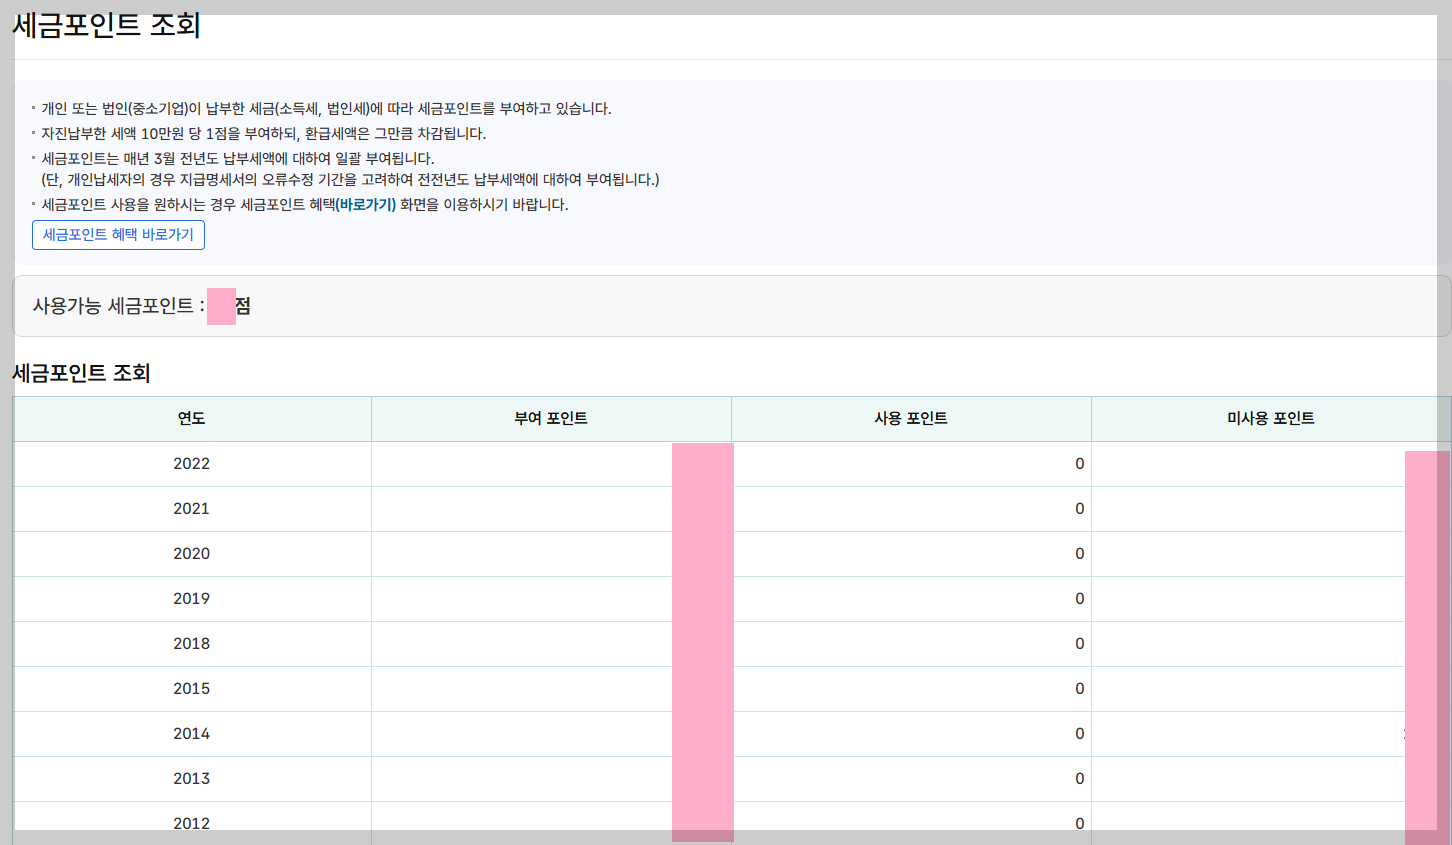Select the 2022 year row
The width and height of the screenshot is (1452, 845).
[191, 463]
